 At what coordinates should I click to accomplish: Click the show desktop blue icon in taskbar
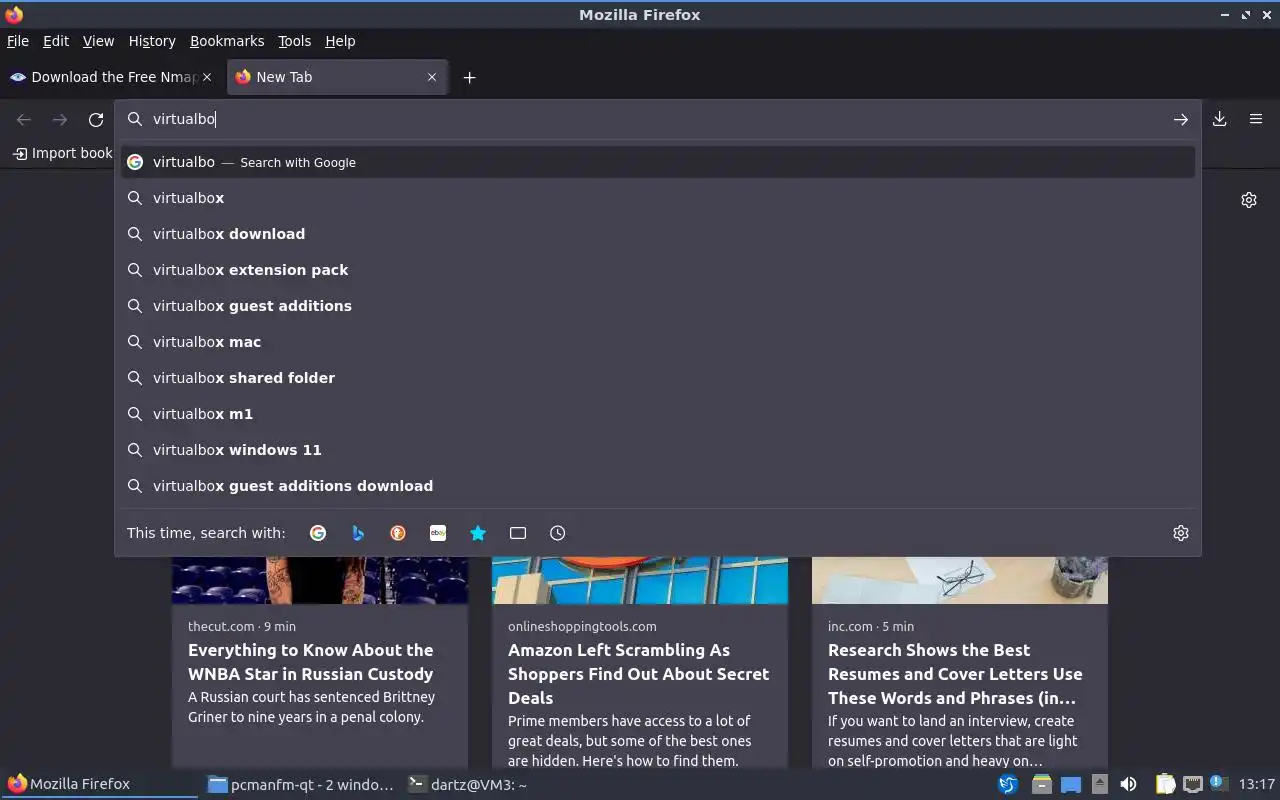coord(1071,784)
